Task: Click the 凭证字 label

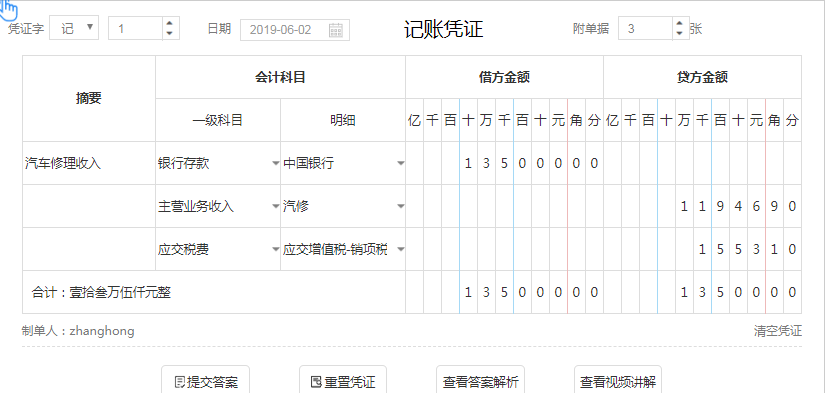Action: [26, 29]
